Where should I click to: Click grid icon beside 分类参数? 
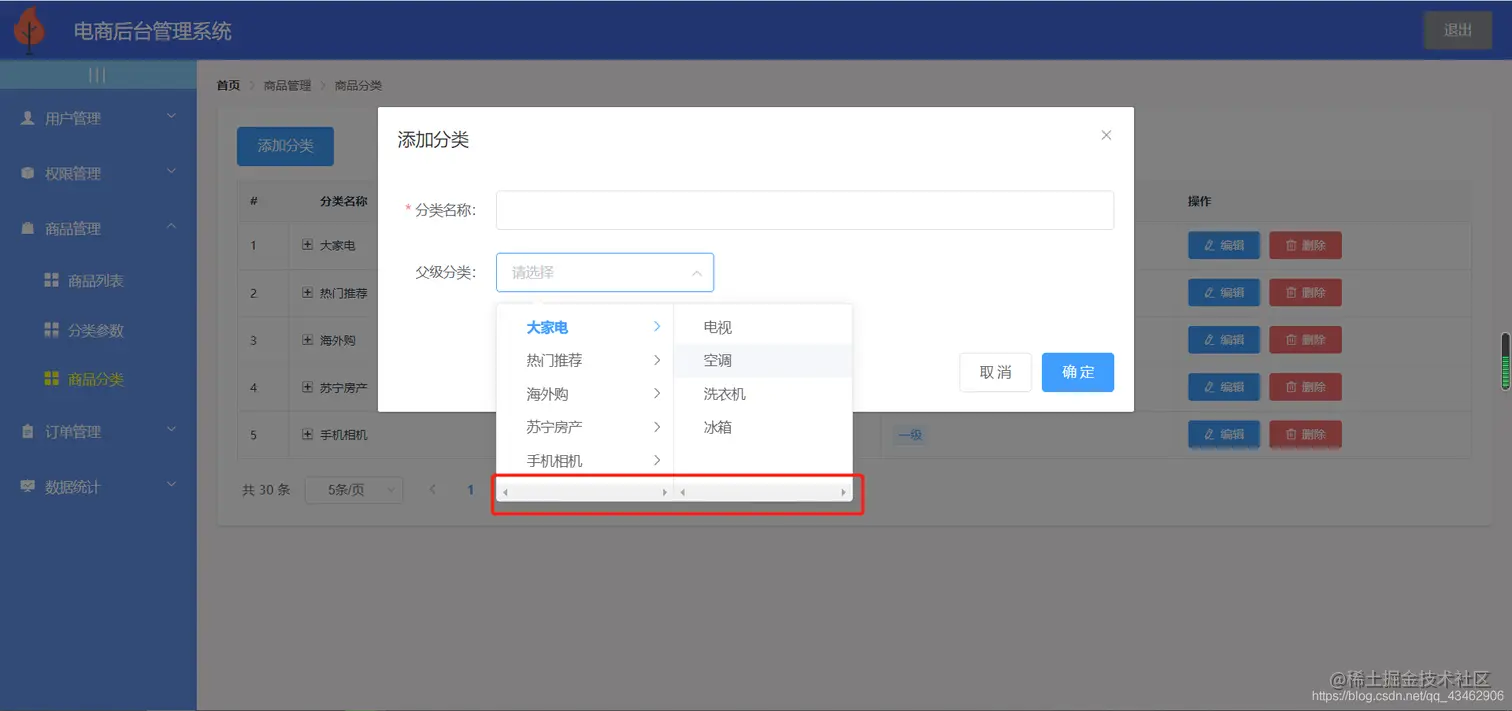(52, 330)
